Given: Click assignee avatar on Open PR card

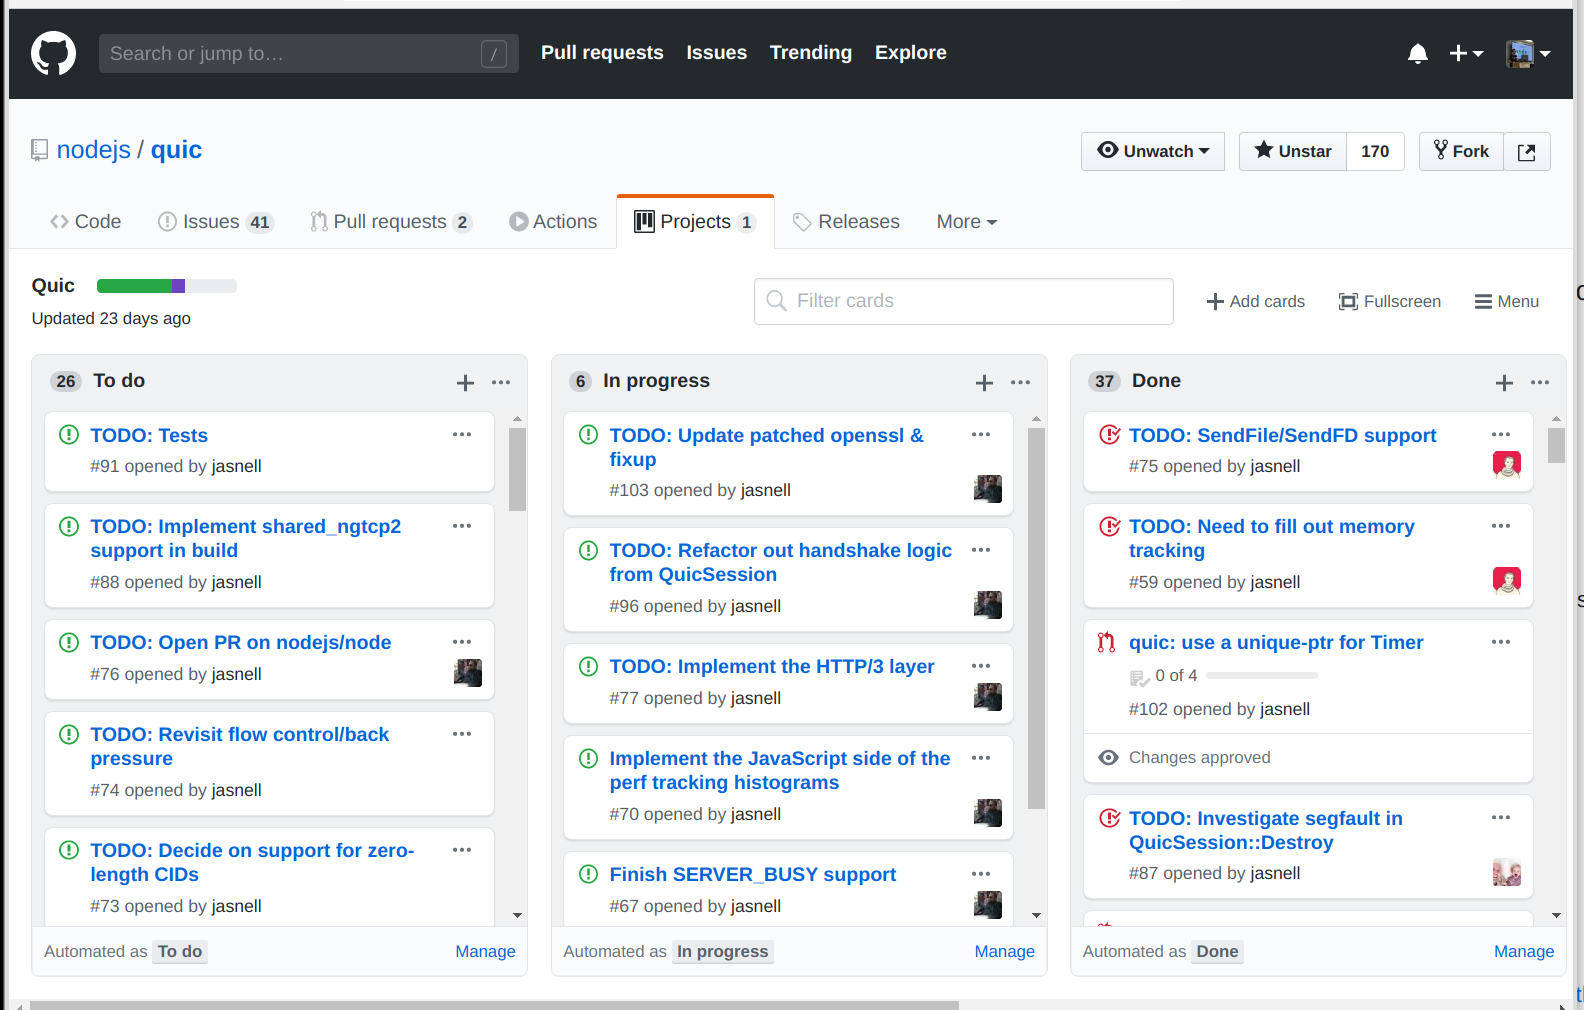Looking at the screenshot, I should [x=468, y=673].
